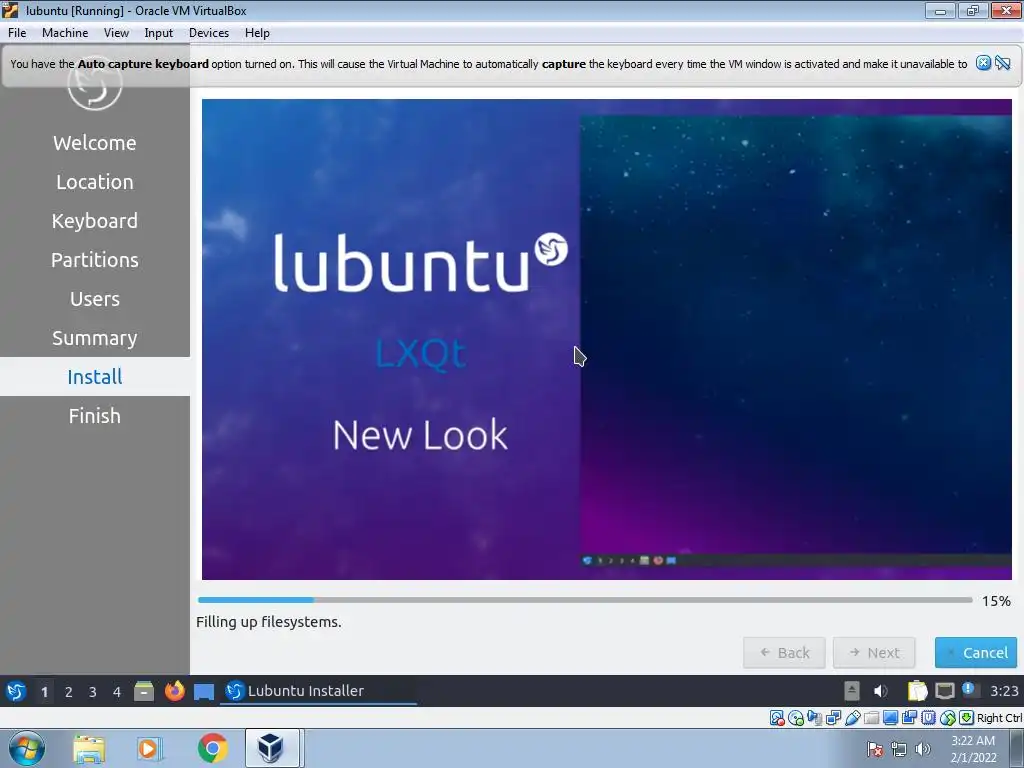Screen dimensions: 1024x768
Task: Click the VirtualBox hard disk activity indicator
Action: click(776, 718)
